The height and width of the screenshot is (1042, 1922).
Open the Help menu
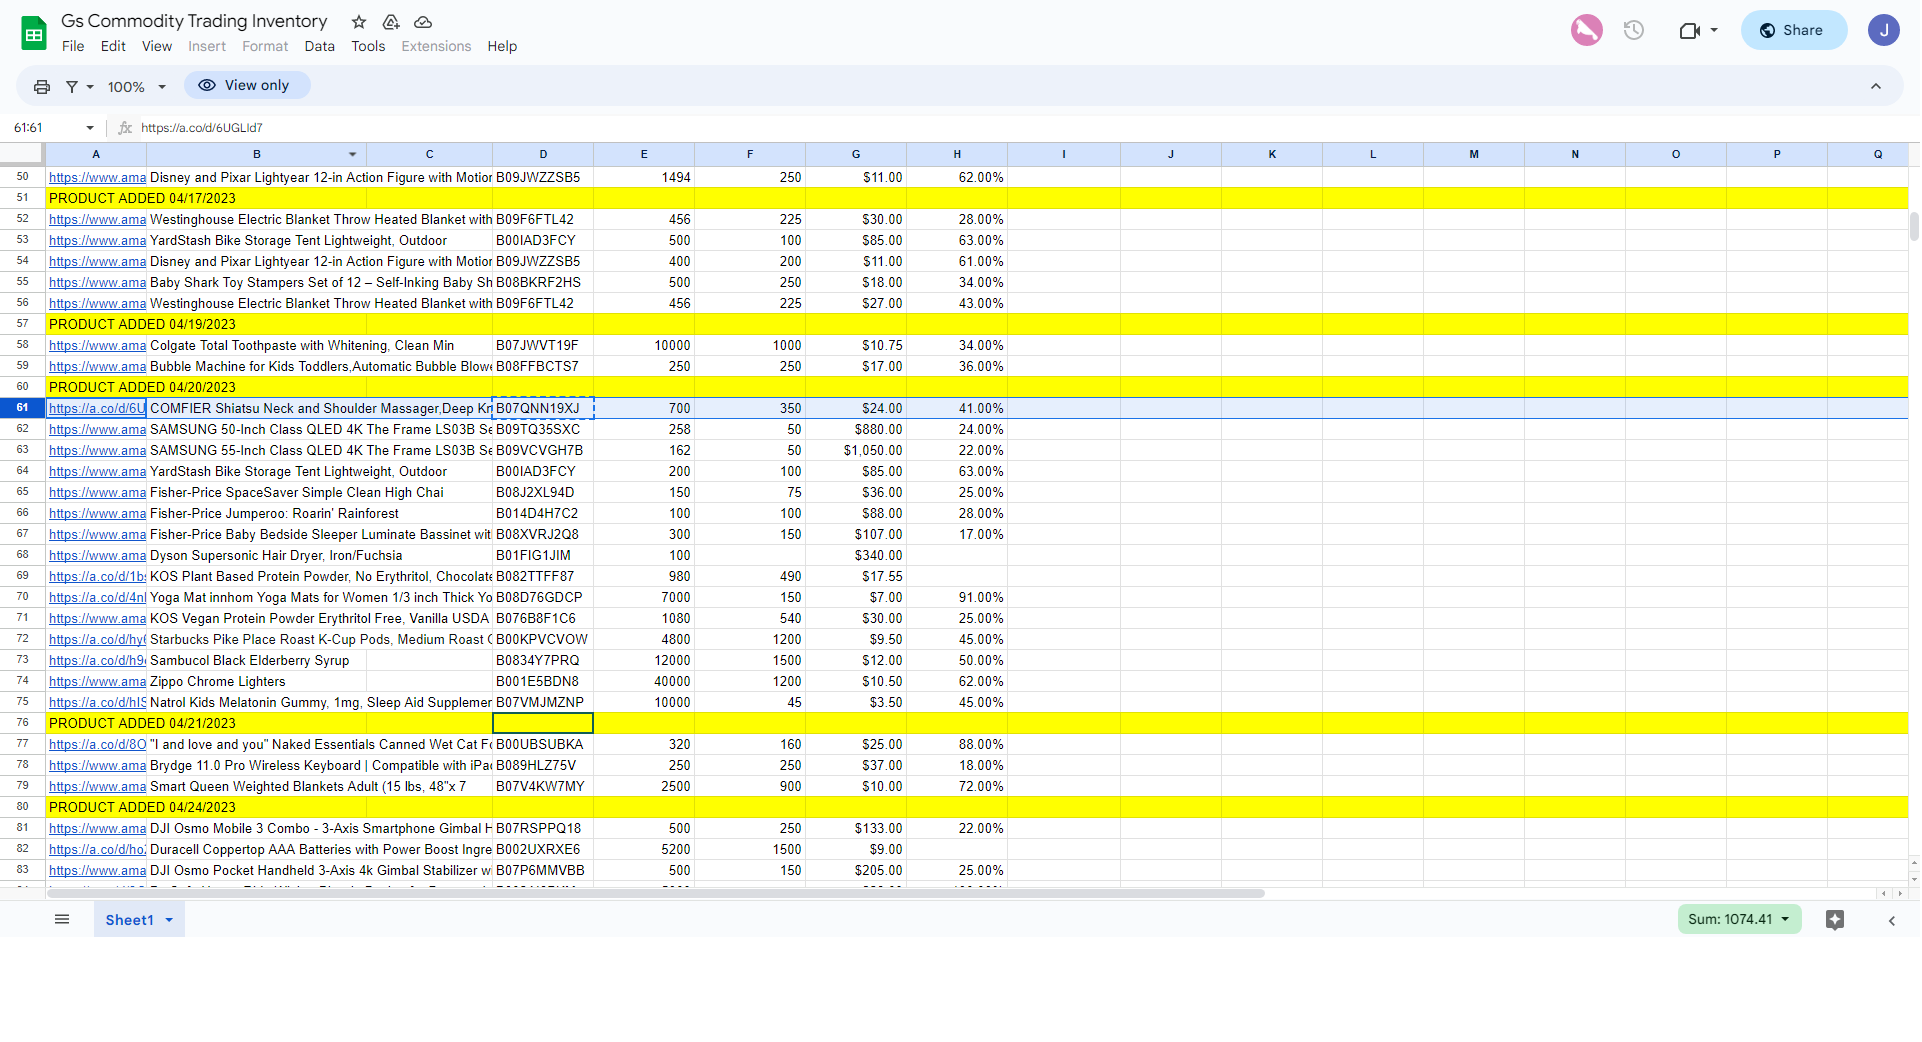(x=502, y=46)
